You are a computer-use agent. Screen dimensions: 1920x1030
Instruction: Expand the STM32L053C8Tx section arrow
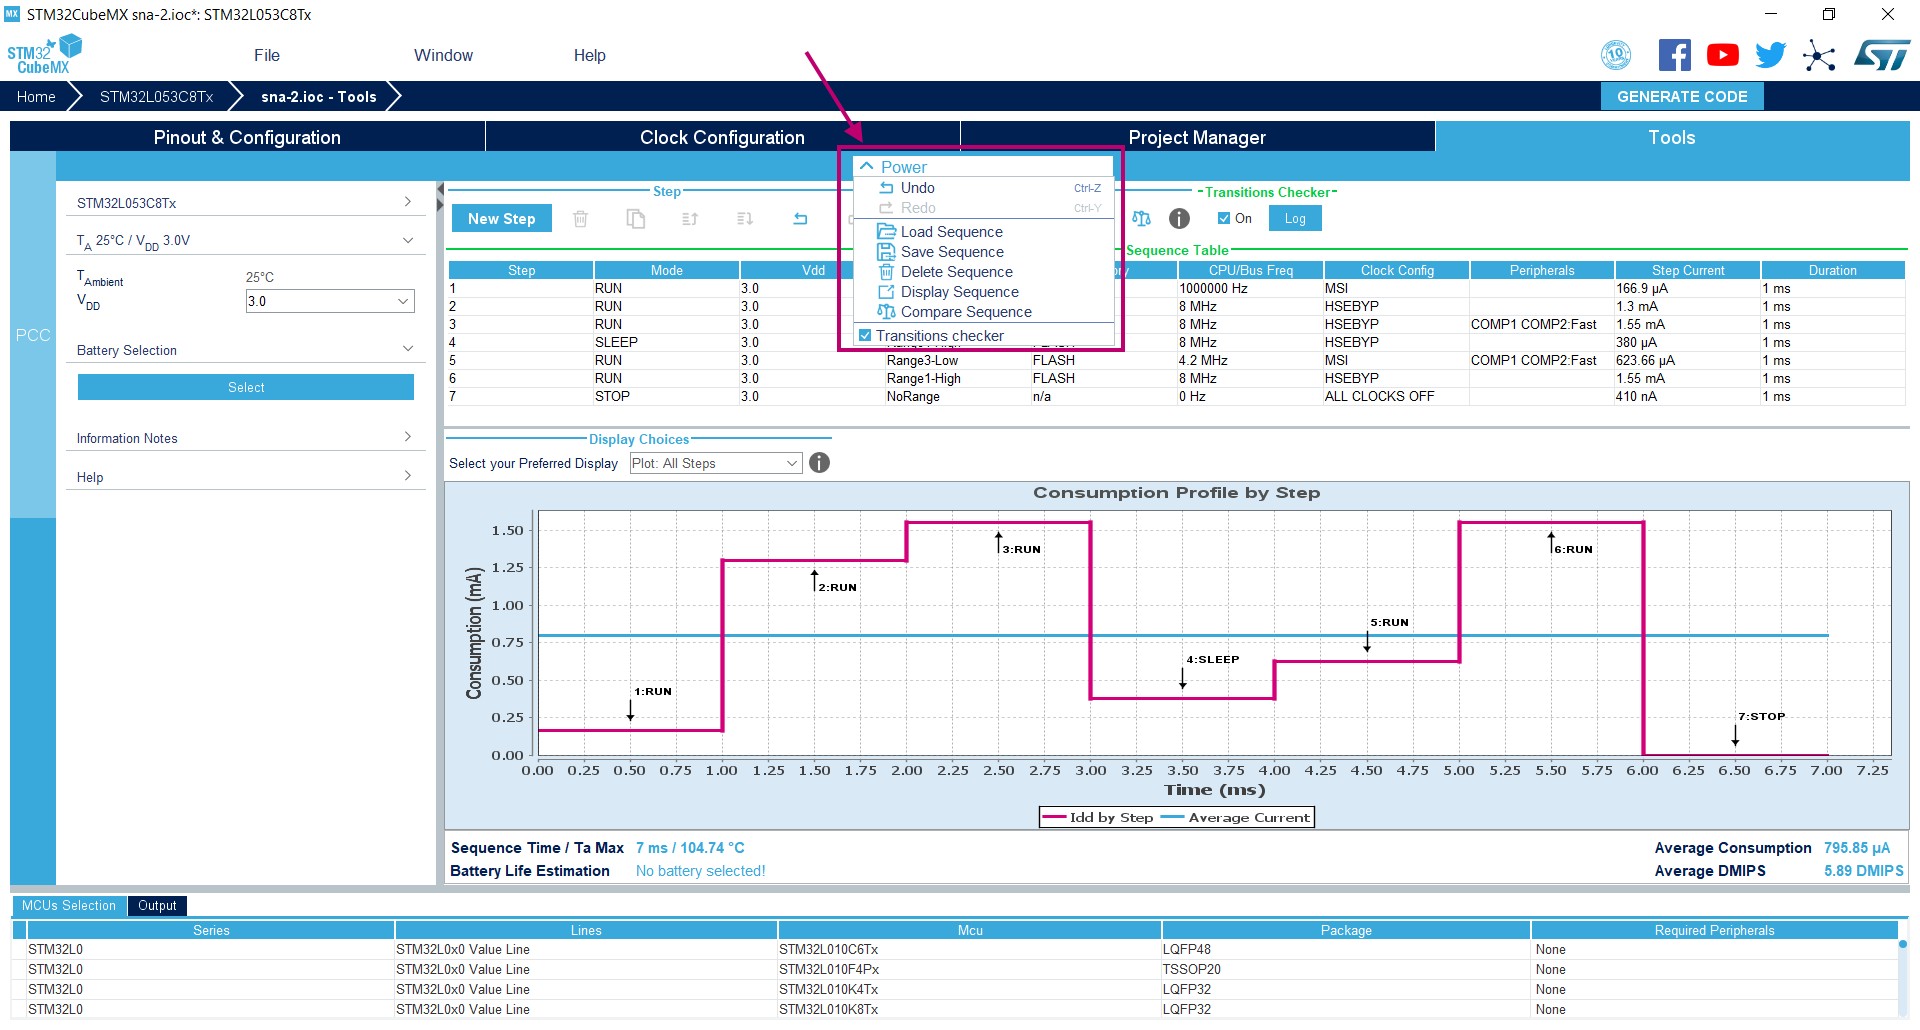click(408, 202)
